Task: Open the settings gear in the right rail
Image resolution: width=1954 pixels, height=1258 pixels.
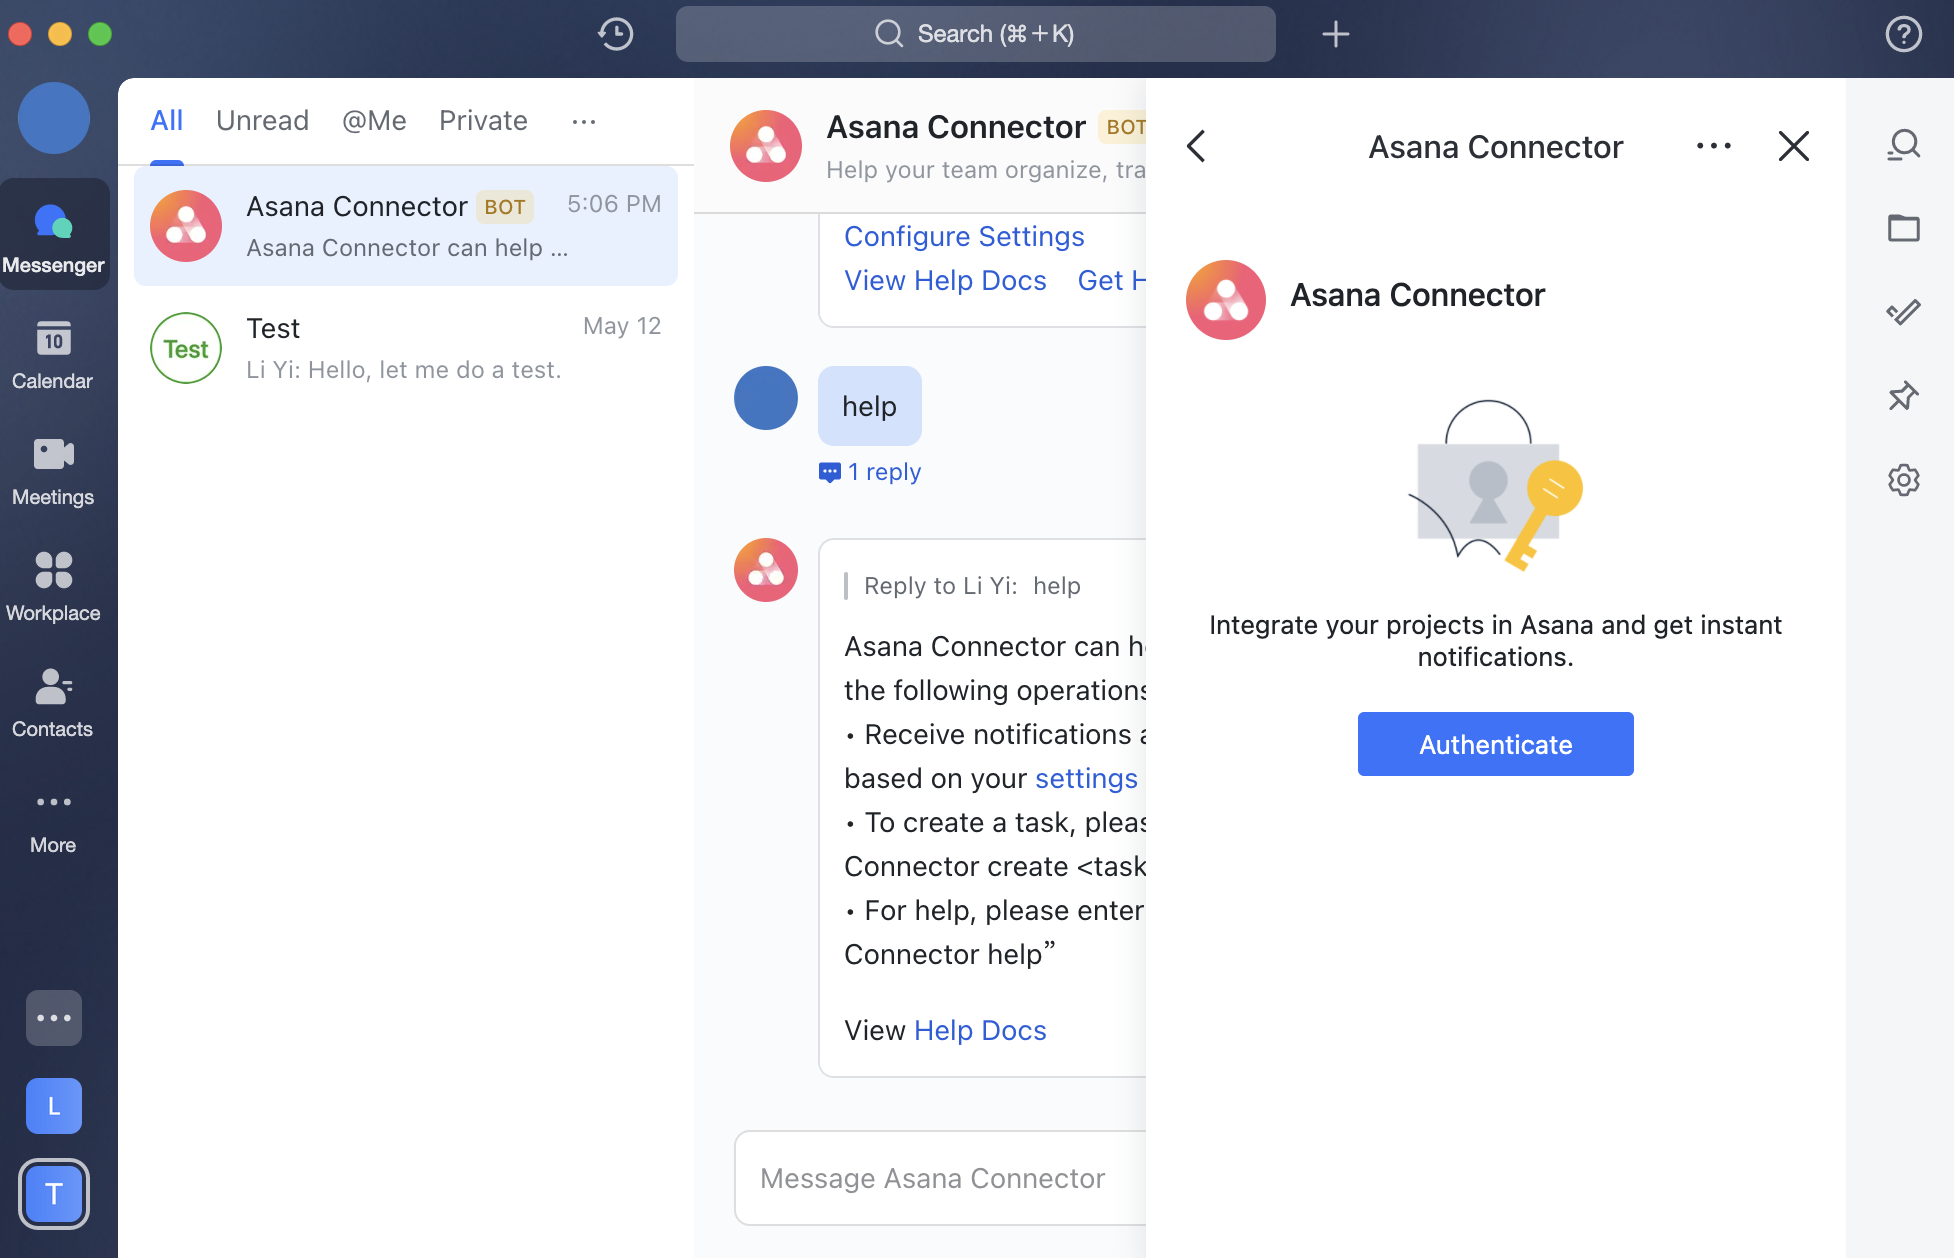Action: 1903,480
